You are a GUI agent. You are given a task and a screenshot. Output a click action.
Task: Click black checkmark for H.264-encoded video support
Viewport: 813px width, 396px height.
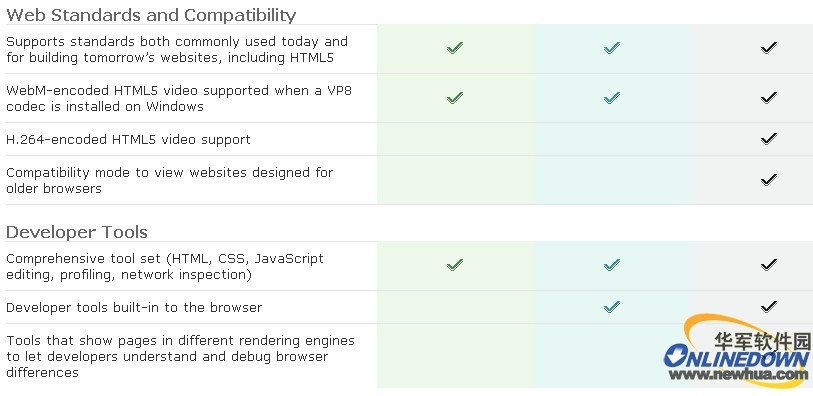point(768,138)
